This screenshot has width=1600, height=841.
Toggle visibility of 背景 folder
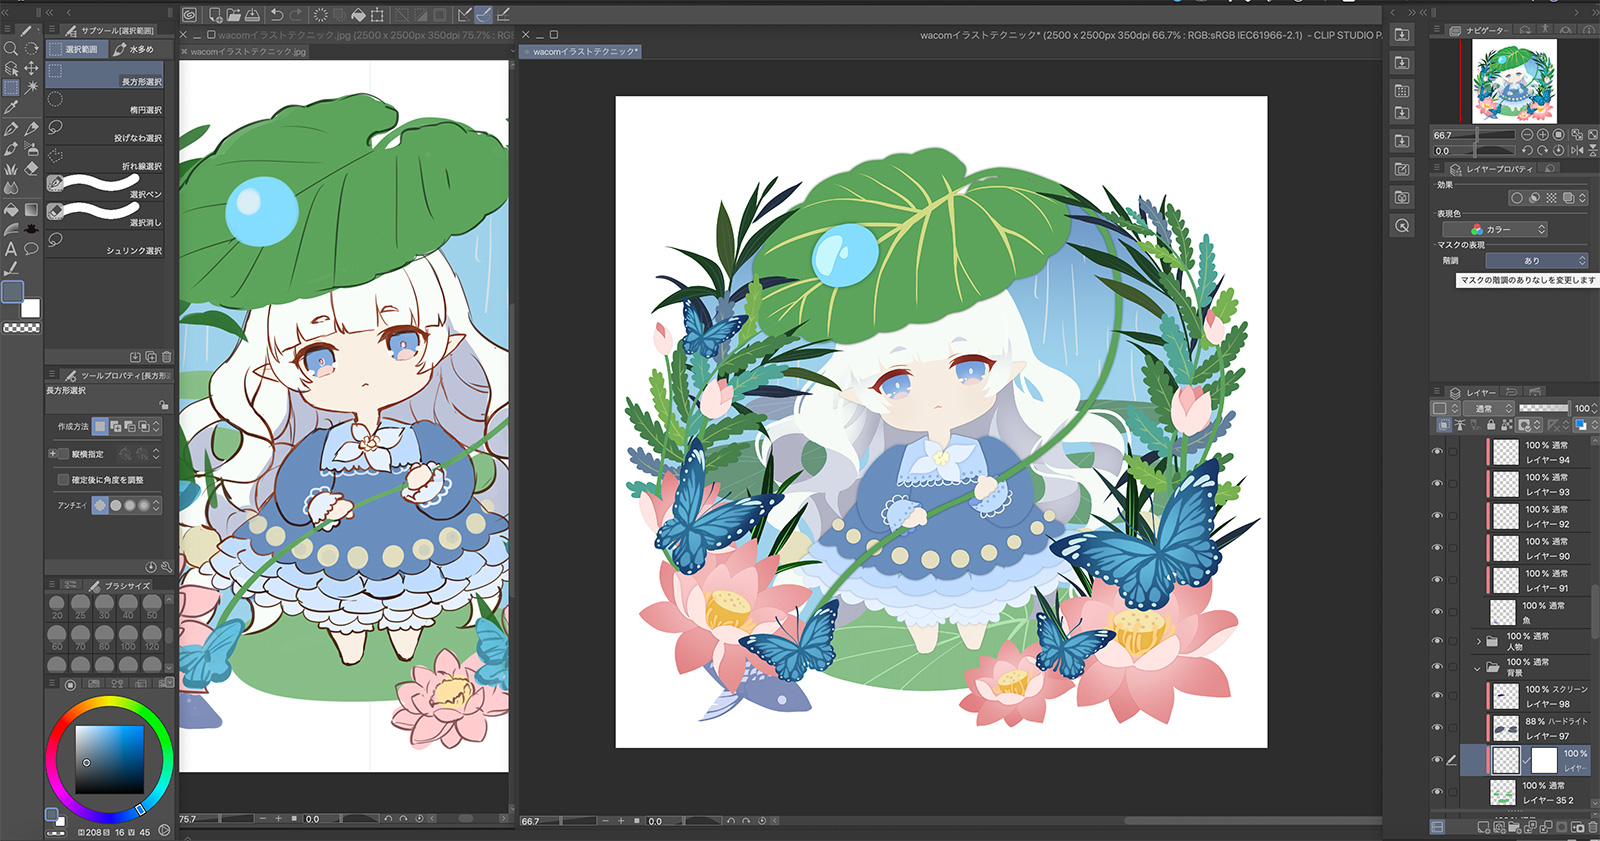pos(1437,667)
